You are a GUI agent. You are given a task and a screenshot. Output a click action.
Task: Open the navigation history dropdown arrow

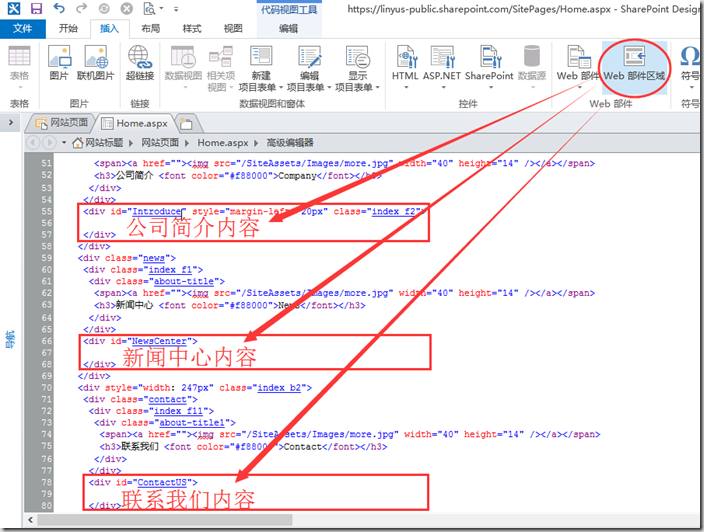[x=64, y=143]
